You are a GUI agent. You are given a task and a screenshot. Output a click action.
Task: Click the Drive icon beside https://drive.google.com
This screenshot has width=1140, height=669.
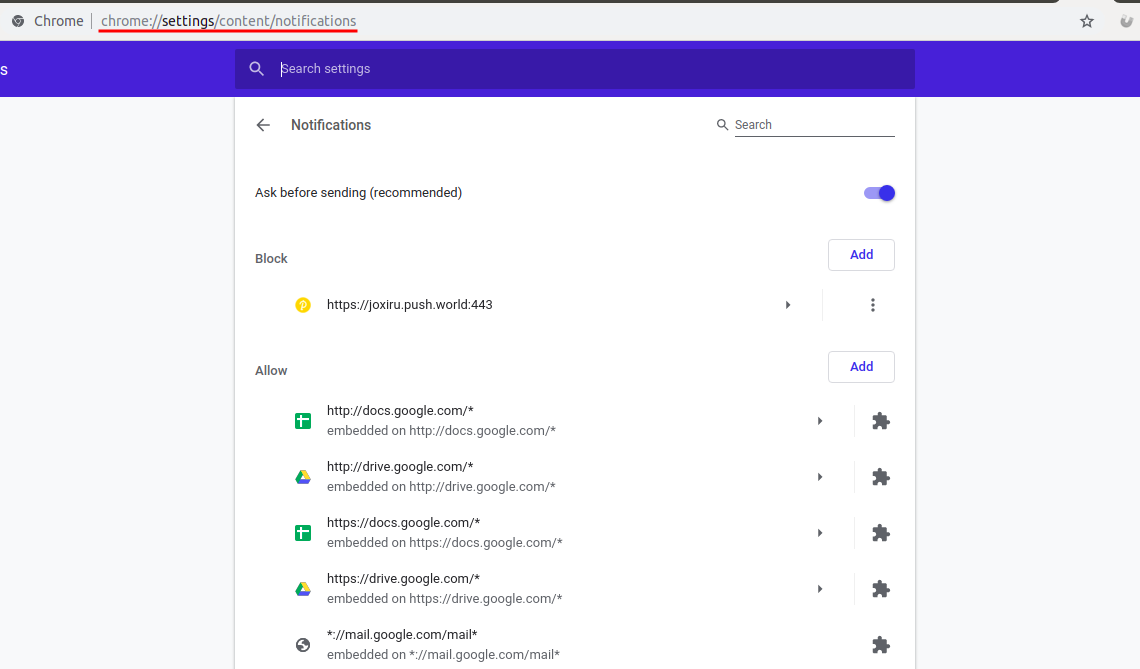[x=303, y=589]
